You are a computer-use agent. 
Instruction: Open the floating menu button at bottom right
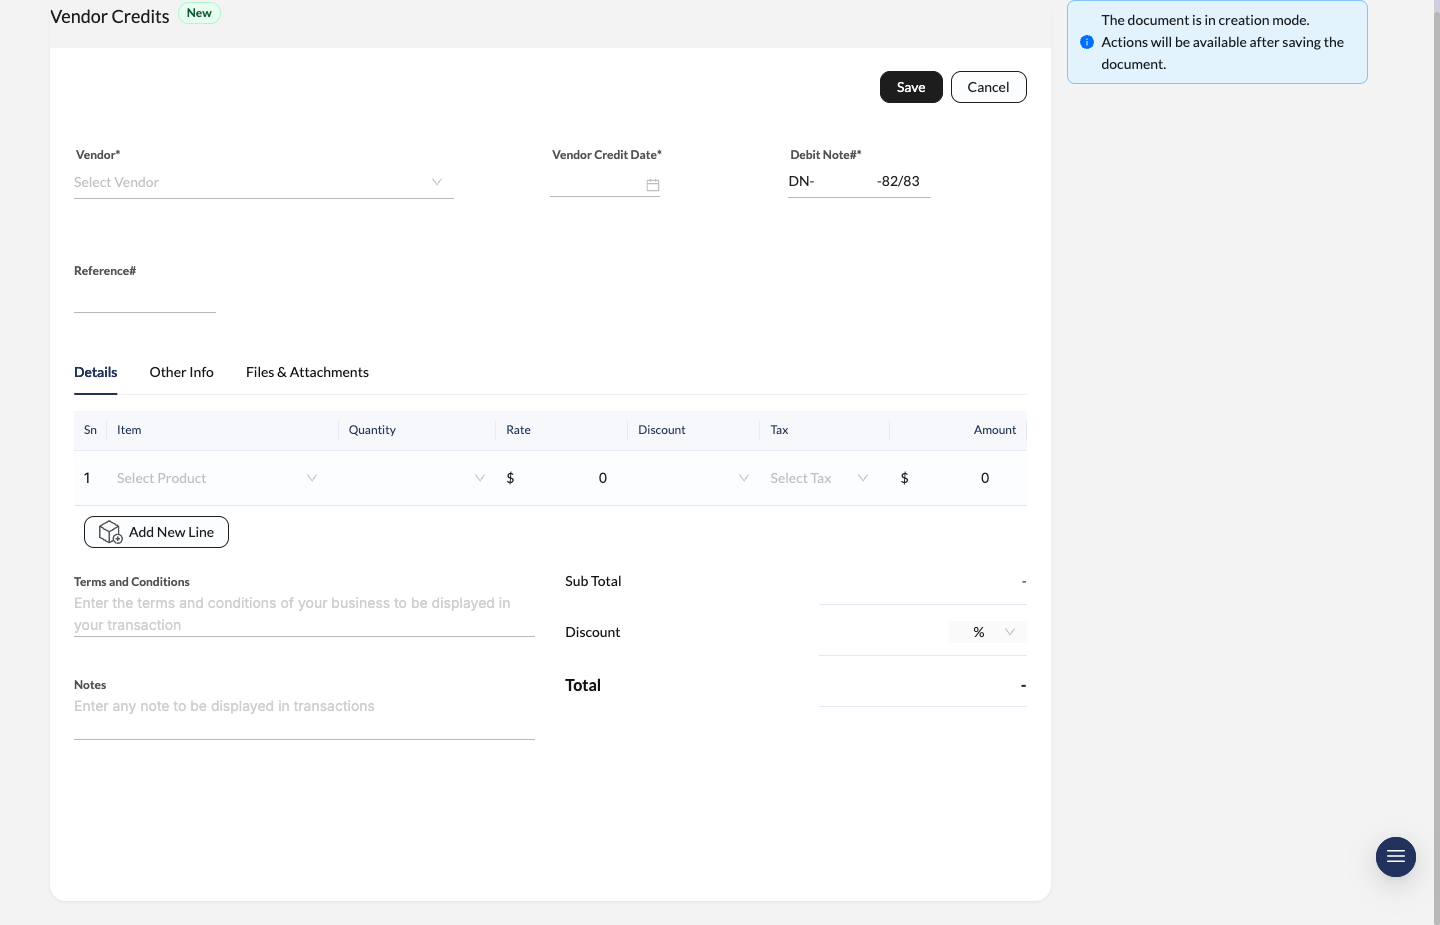click(1396, 857)
